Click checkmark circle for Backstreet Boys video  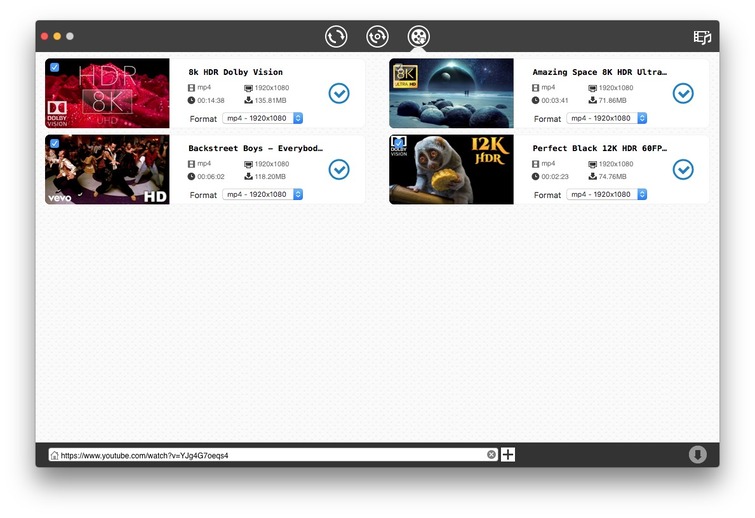click(339, 169)
